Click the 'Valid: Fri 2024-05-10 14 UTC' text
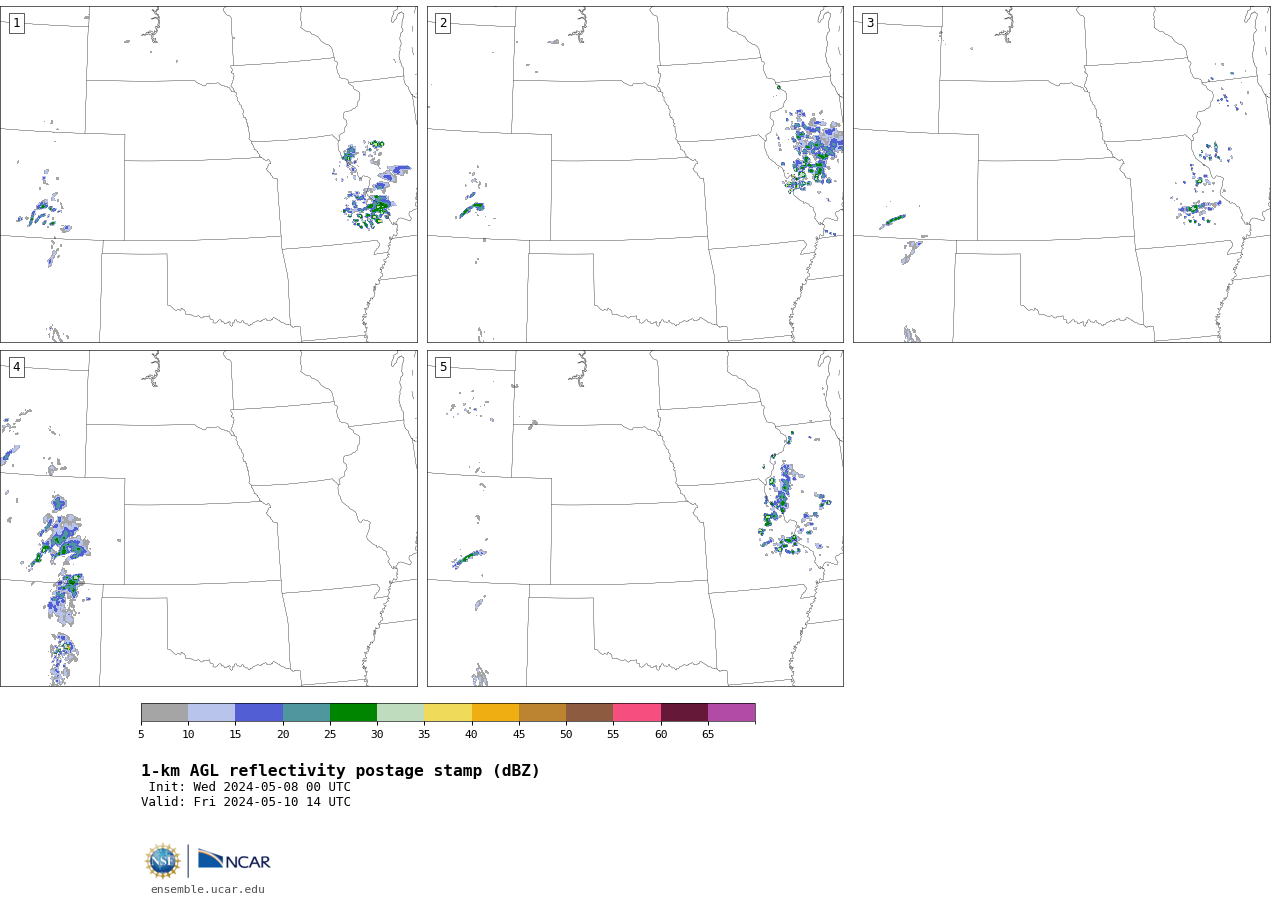The height and width of the screenshot is (901, 1280). [246, 802]
